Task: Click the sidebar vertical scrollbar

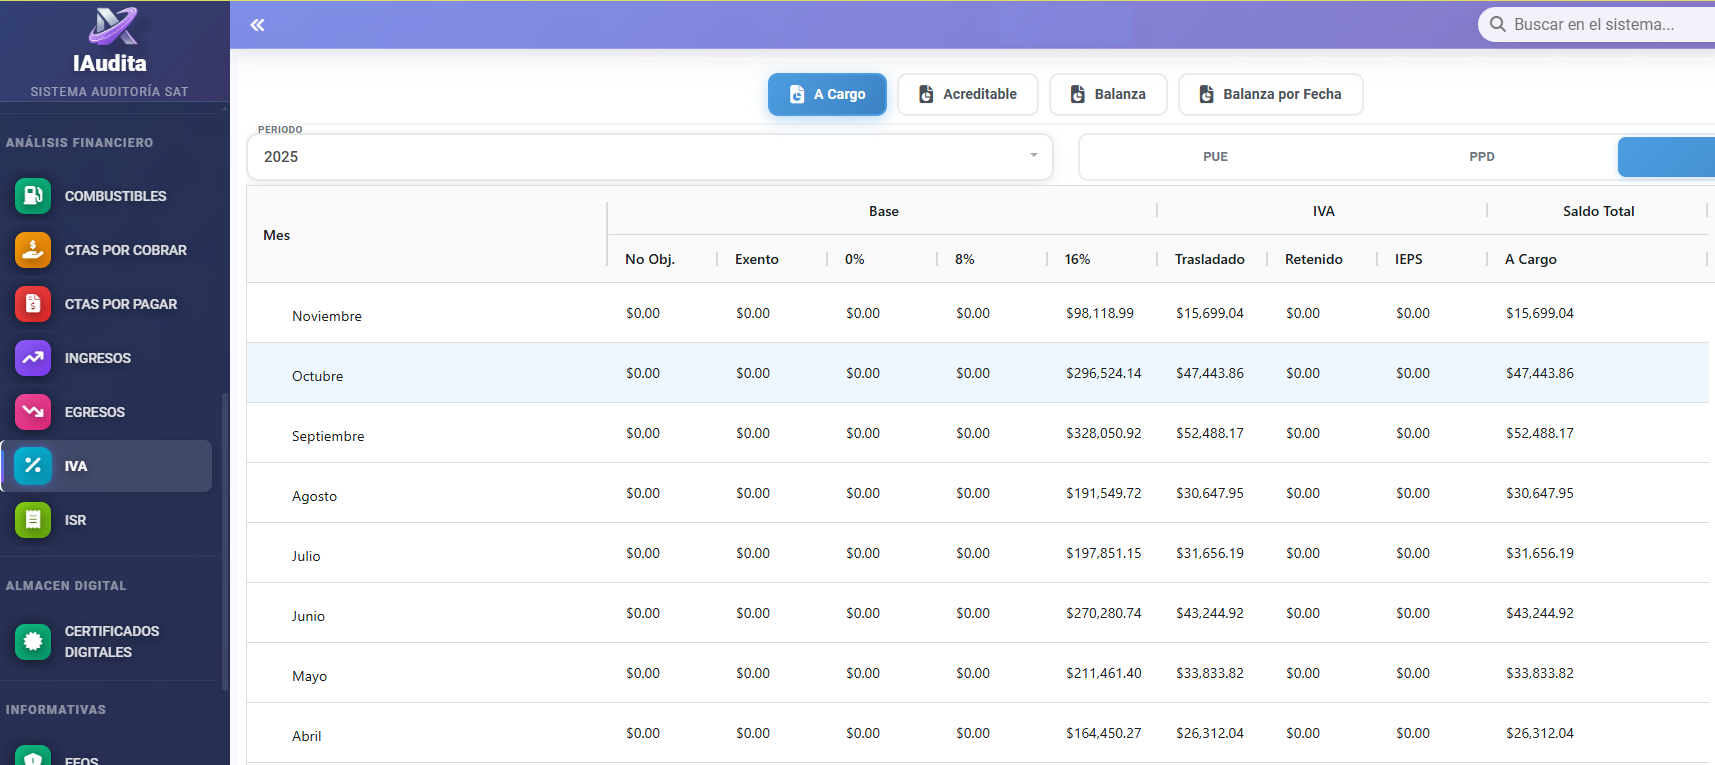Action: [225, 540]
